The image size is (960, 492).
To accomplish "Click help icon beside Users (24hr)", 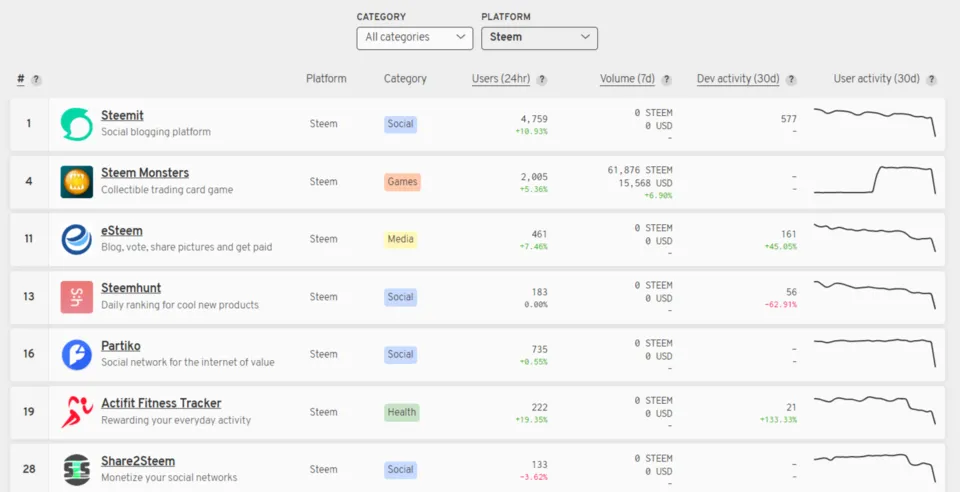I will pos(542,80).
